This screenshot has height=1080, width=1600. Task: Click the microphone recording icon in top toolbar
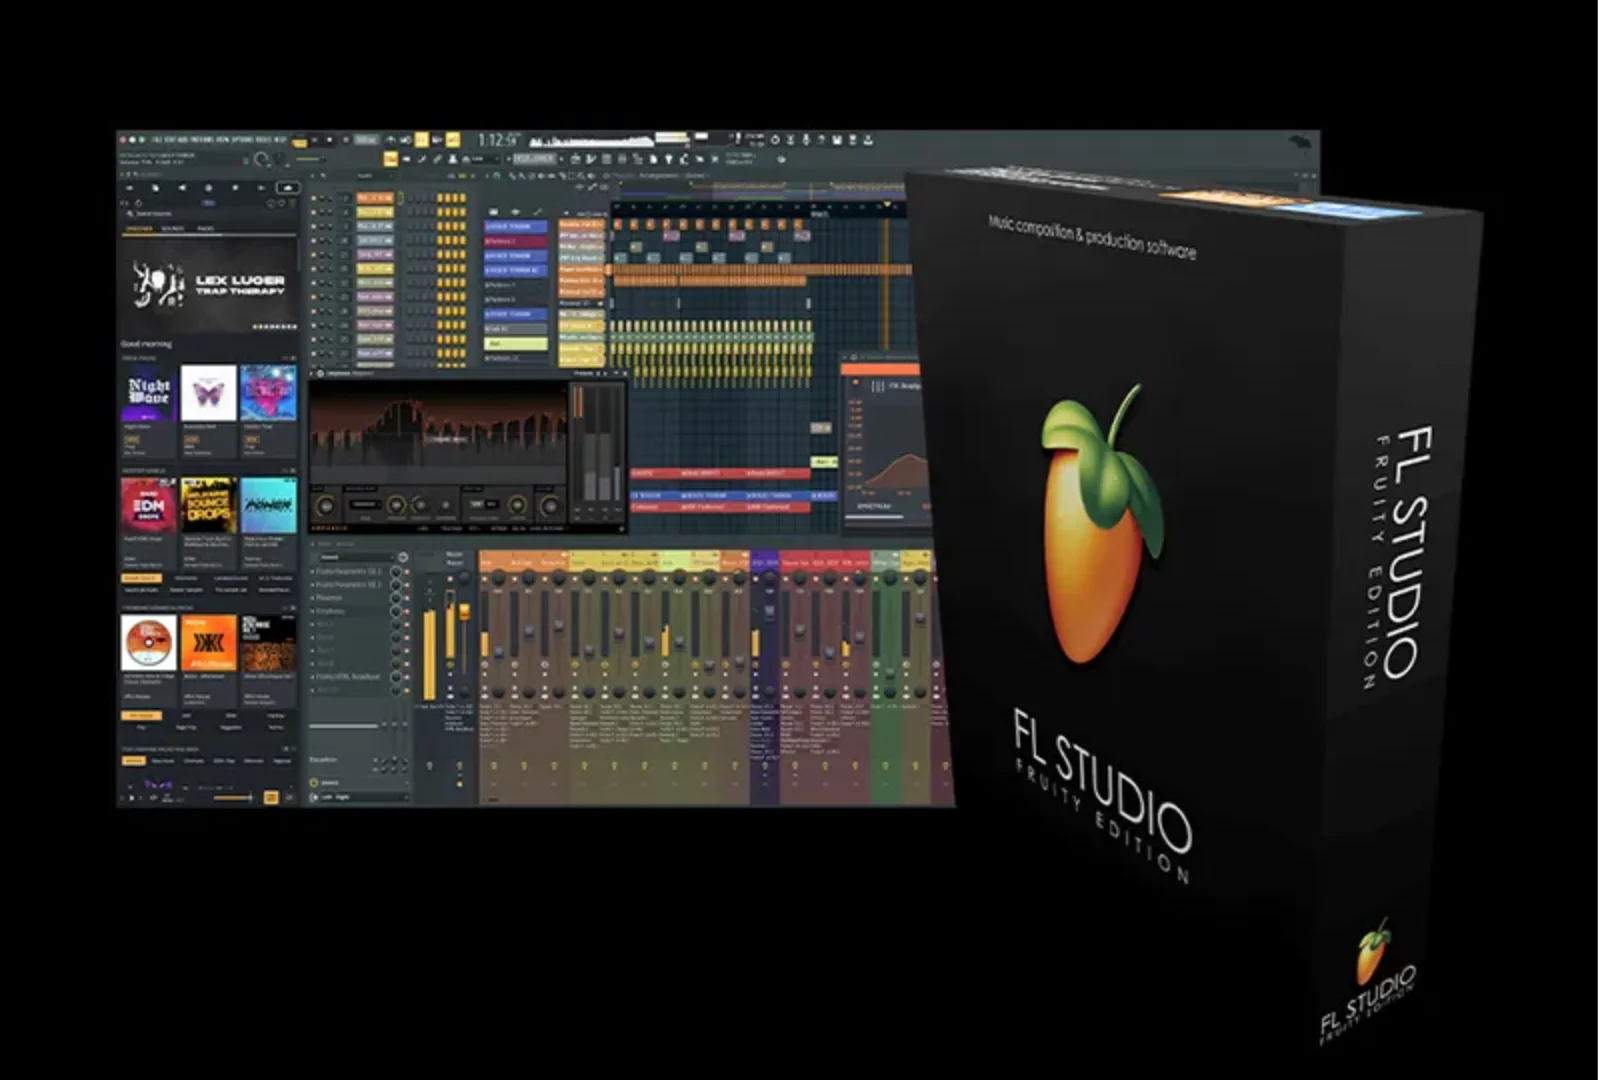tap(806, 139)
